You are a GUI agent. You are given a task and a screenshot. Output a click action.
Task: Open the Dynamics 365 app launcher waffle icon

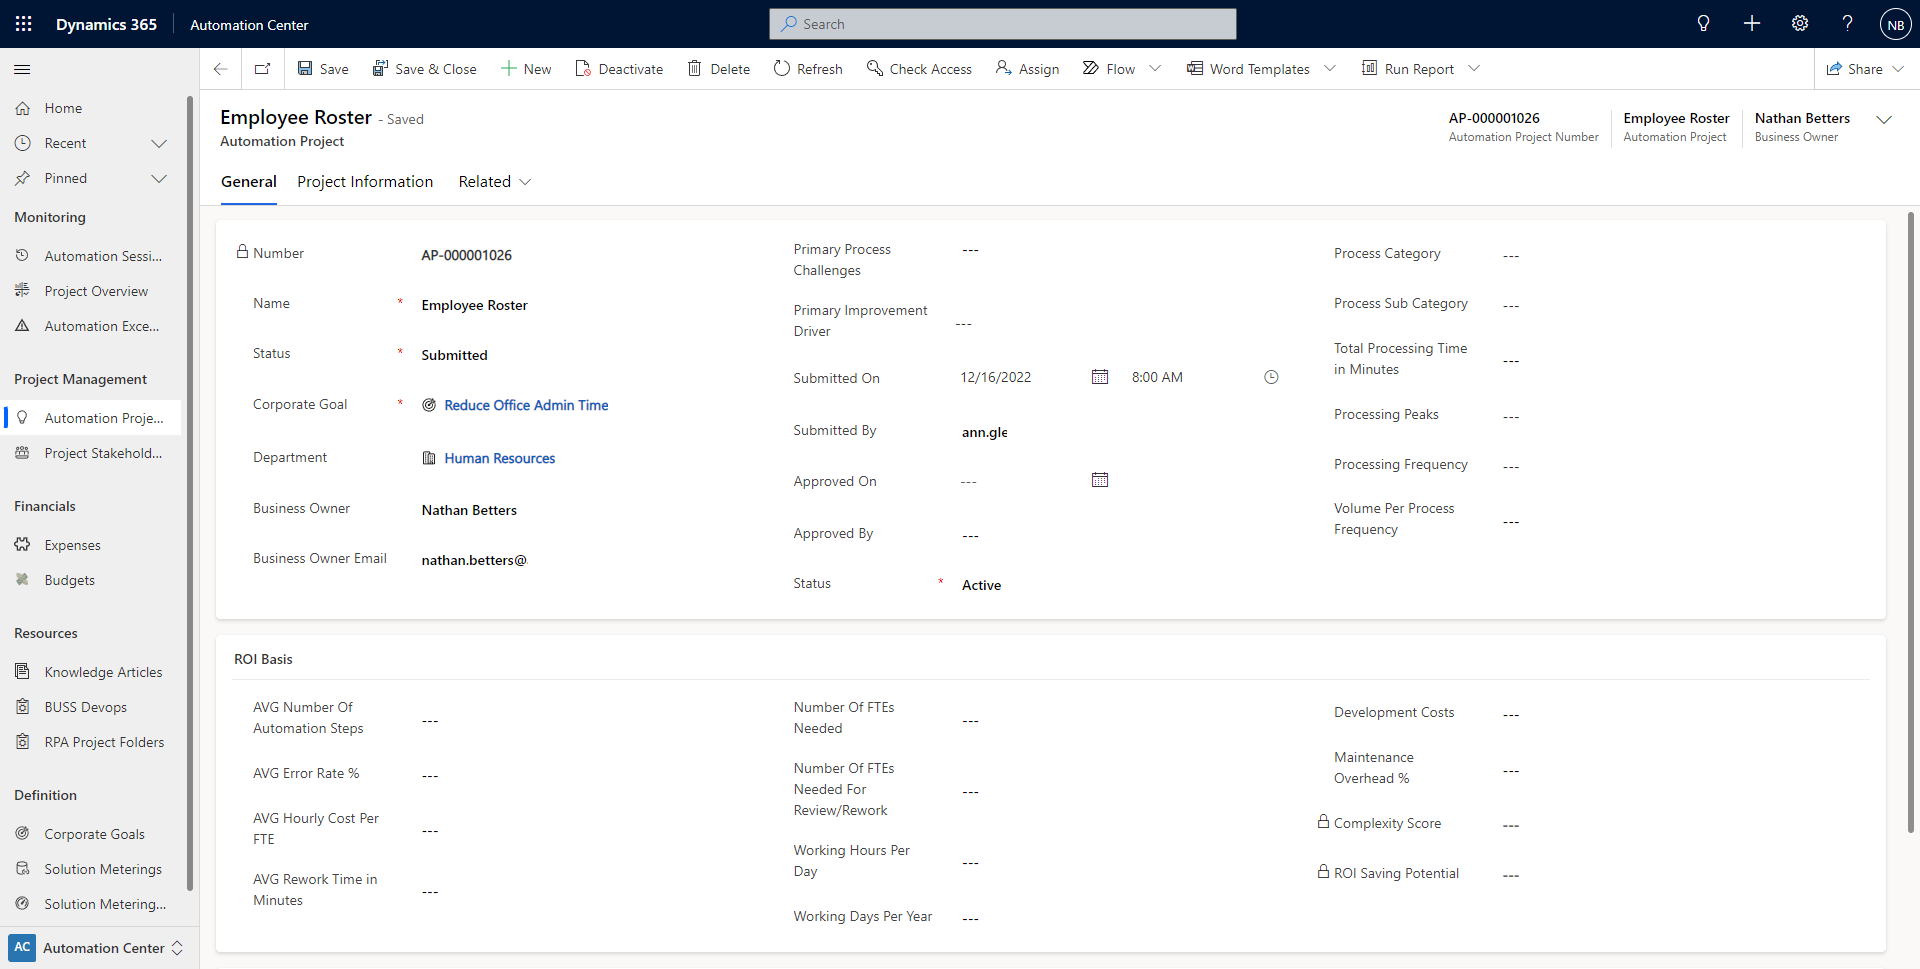pos(23,24)
